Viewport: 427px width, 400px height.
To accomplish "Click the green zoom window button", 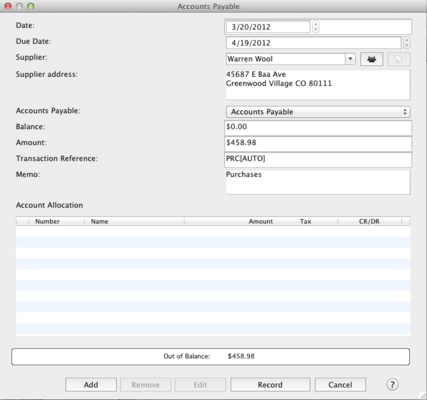I will coord(31,6).
